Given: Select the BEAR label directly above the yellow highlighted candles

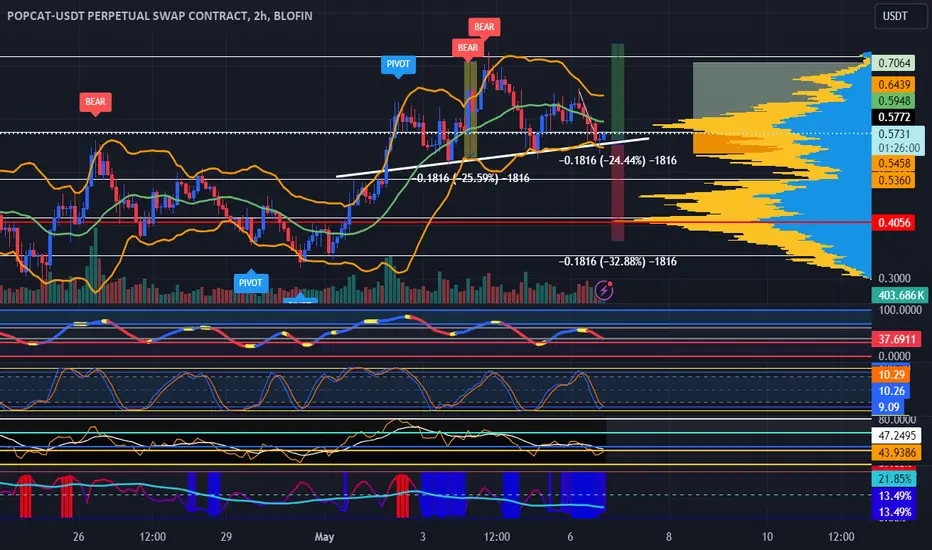Looking at the screenshot, I should [468, 48].
